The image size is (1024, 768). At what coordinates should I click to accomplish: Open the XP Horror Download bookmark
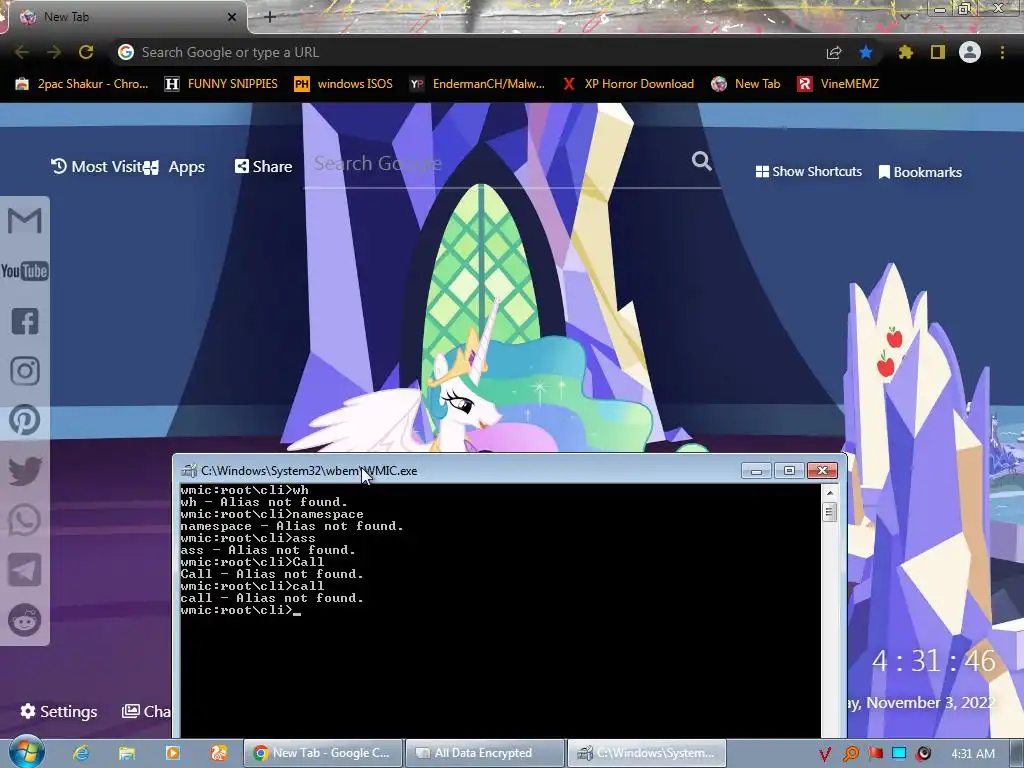628,84
